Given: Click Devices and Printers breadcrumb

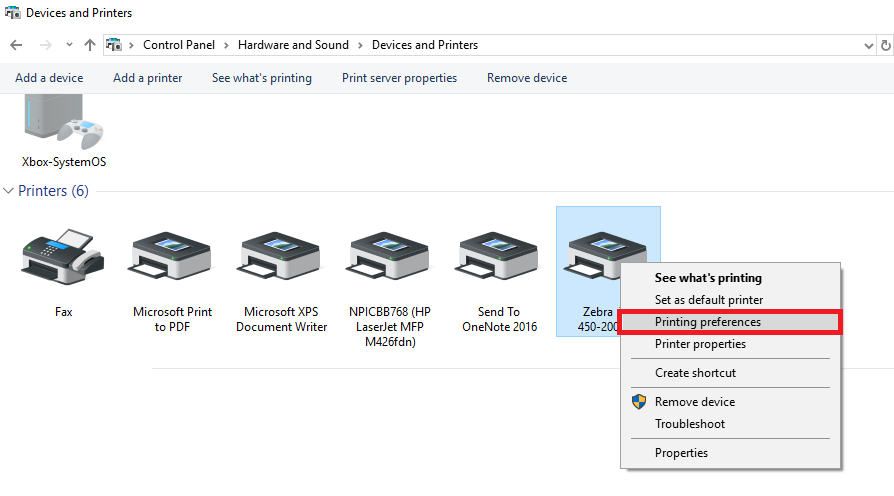Looking at the screenshot, I should 425,45.
